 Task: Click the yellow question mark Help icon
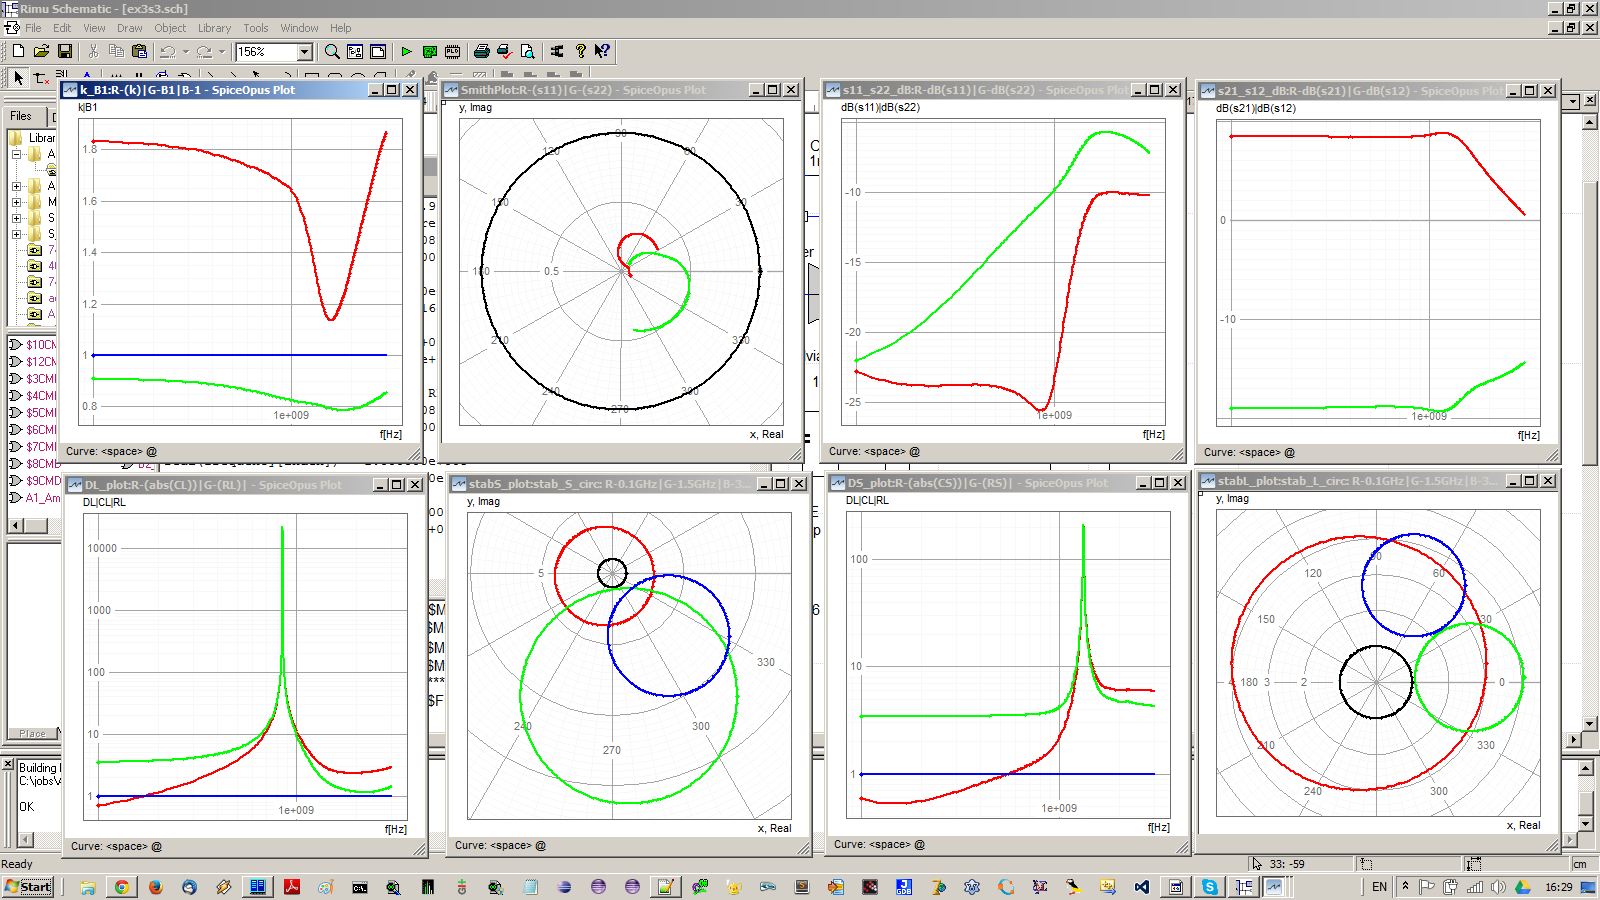click(x=580, y=51)
